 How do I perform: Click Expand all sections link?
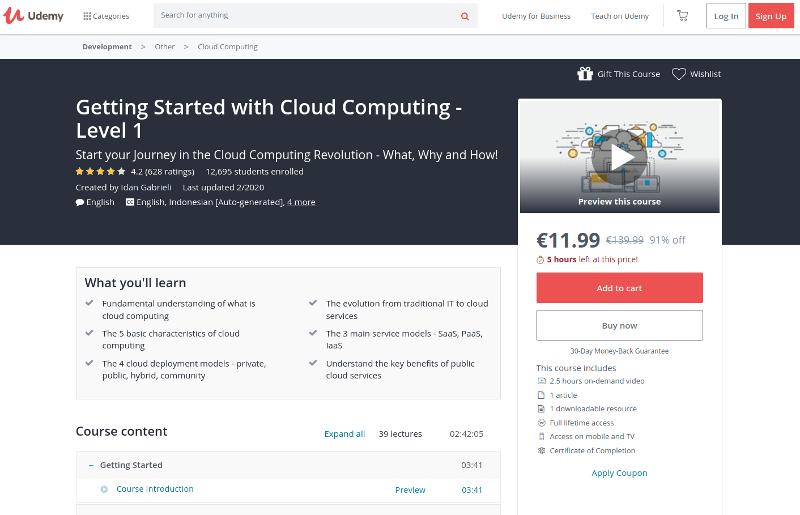pos(344,434)
